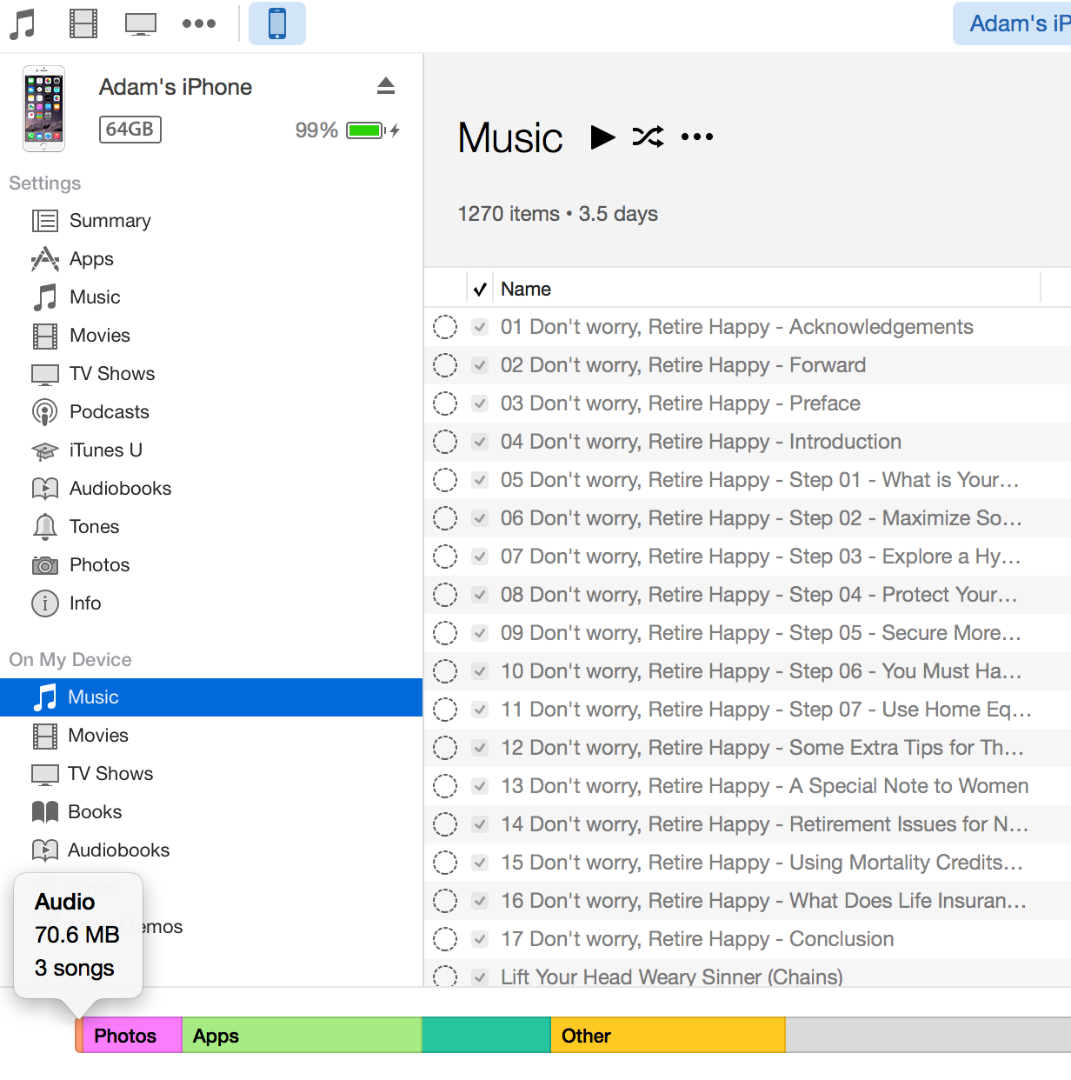Click the Photos storage segment
The image size is (1071, 1080).
pyautogui.click(x=133, y=1035)
